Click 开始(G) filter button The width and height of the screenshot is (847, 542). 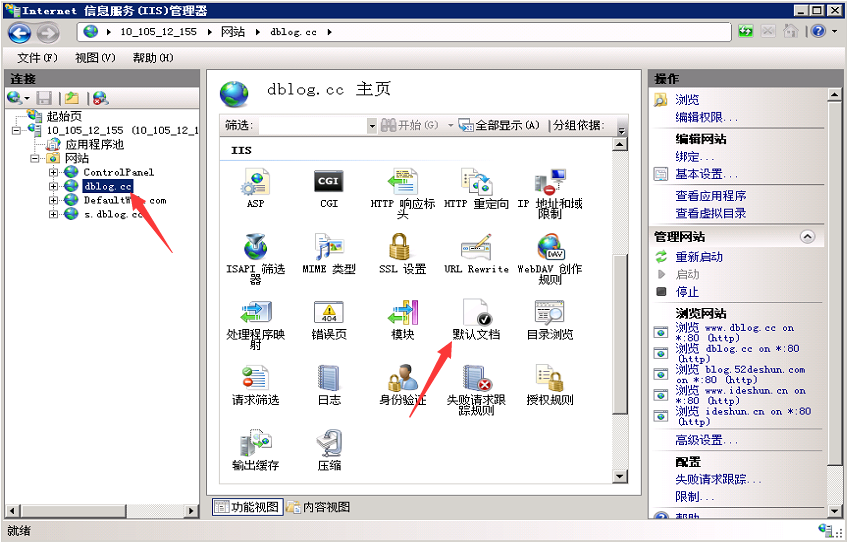[x=409, y=125]
